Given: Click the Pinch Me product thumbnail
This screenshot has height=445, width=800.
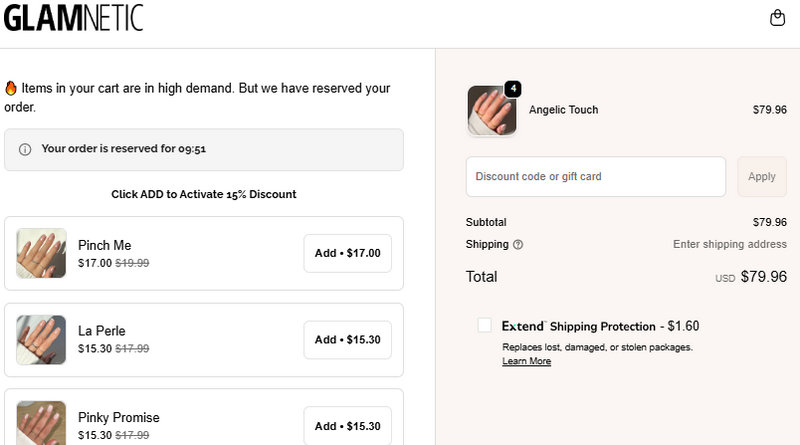Looking at the screenshot, I should point(42,253).
